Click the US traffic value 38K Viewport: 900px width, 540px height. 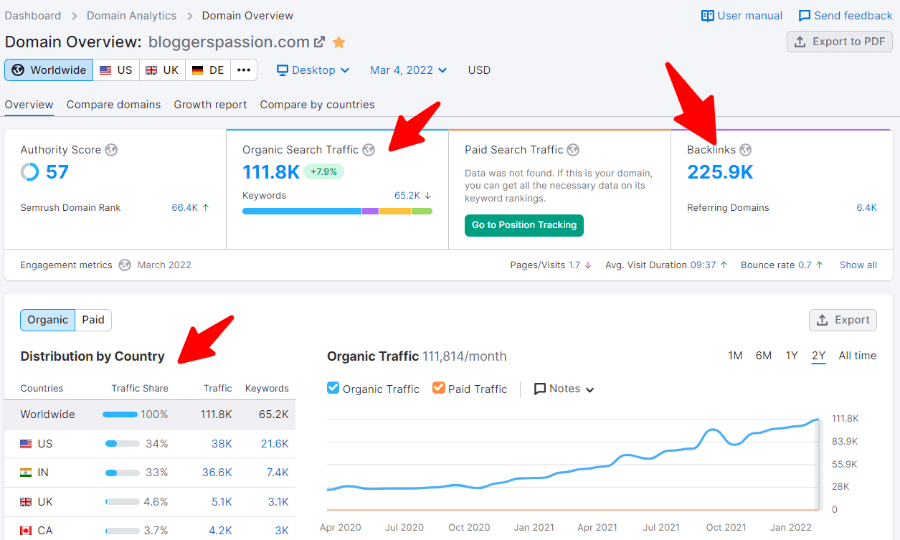pyautogui.click(x=222, y=444)
